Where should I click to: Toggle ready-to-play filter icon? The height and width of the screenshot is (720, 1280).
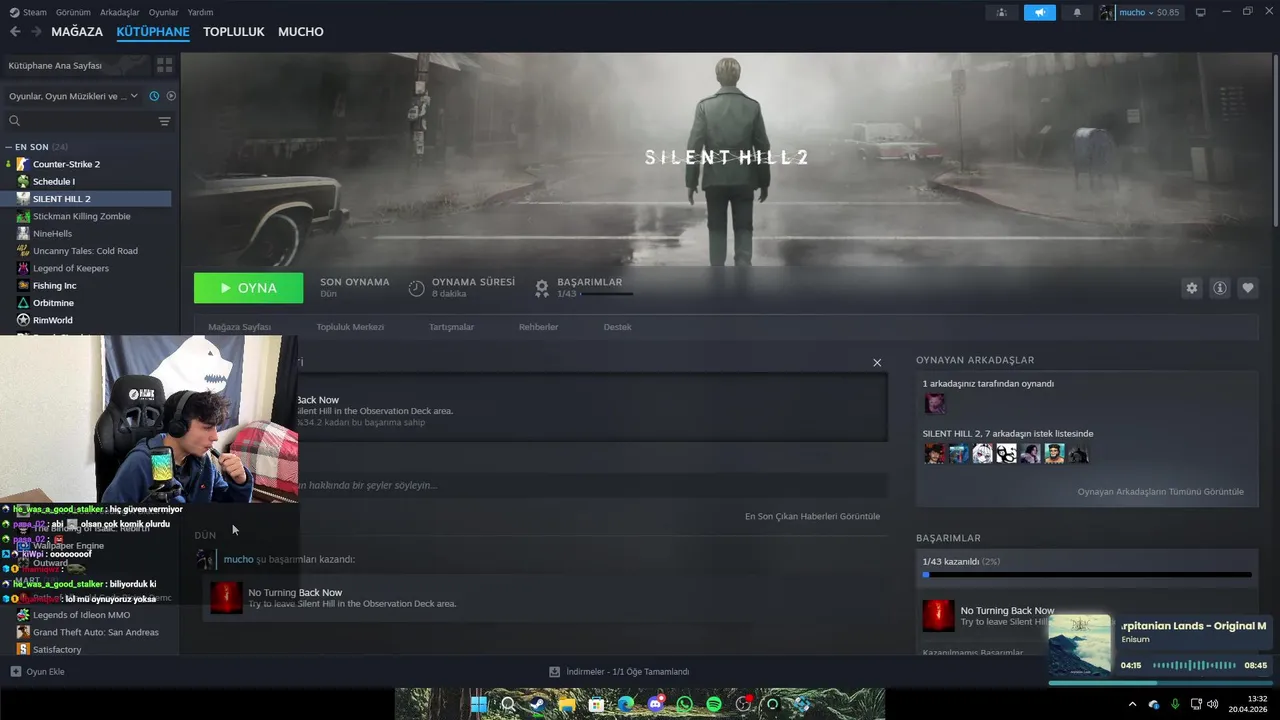[171, 96]
